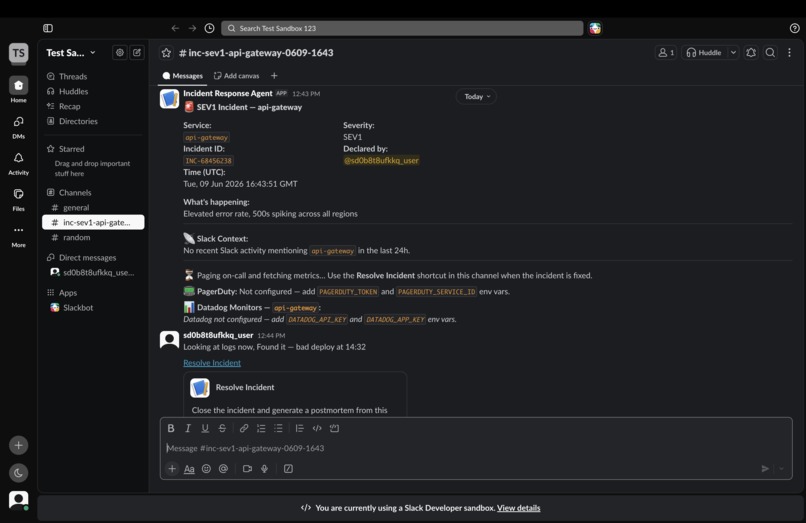Start a Huddle in this channel
This screenshot has height=523, width=806.
pyautogui.click(x=704, y=52)
